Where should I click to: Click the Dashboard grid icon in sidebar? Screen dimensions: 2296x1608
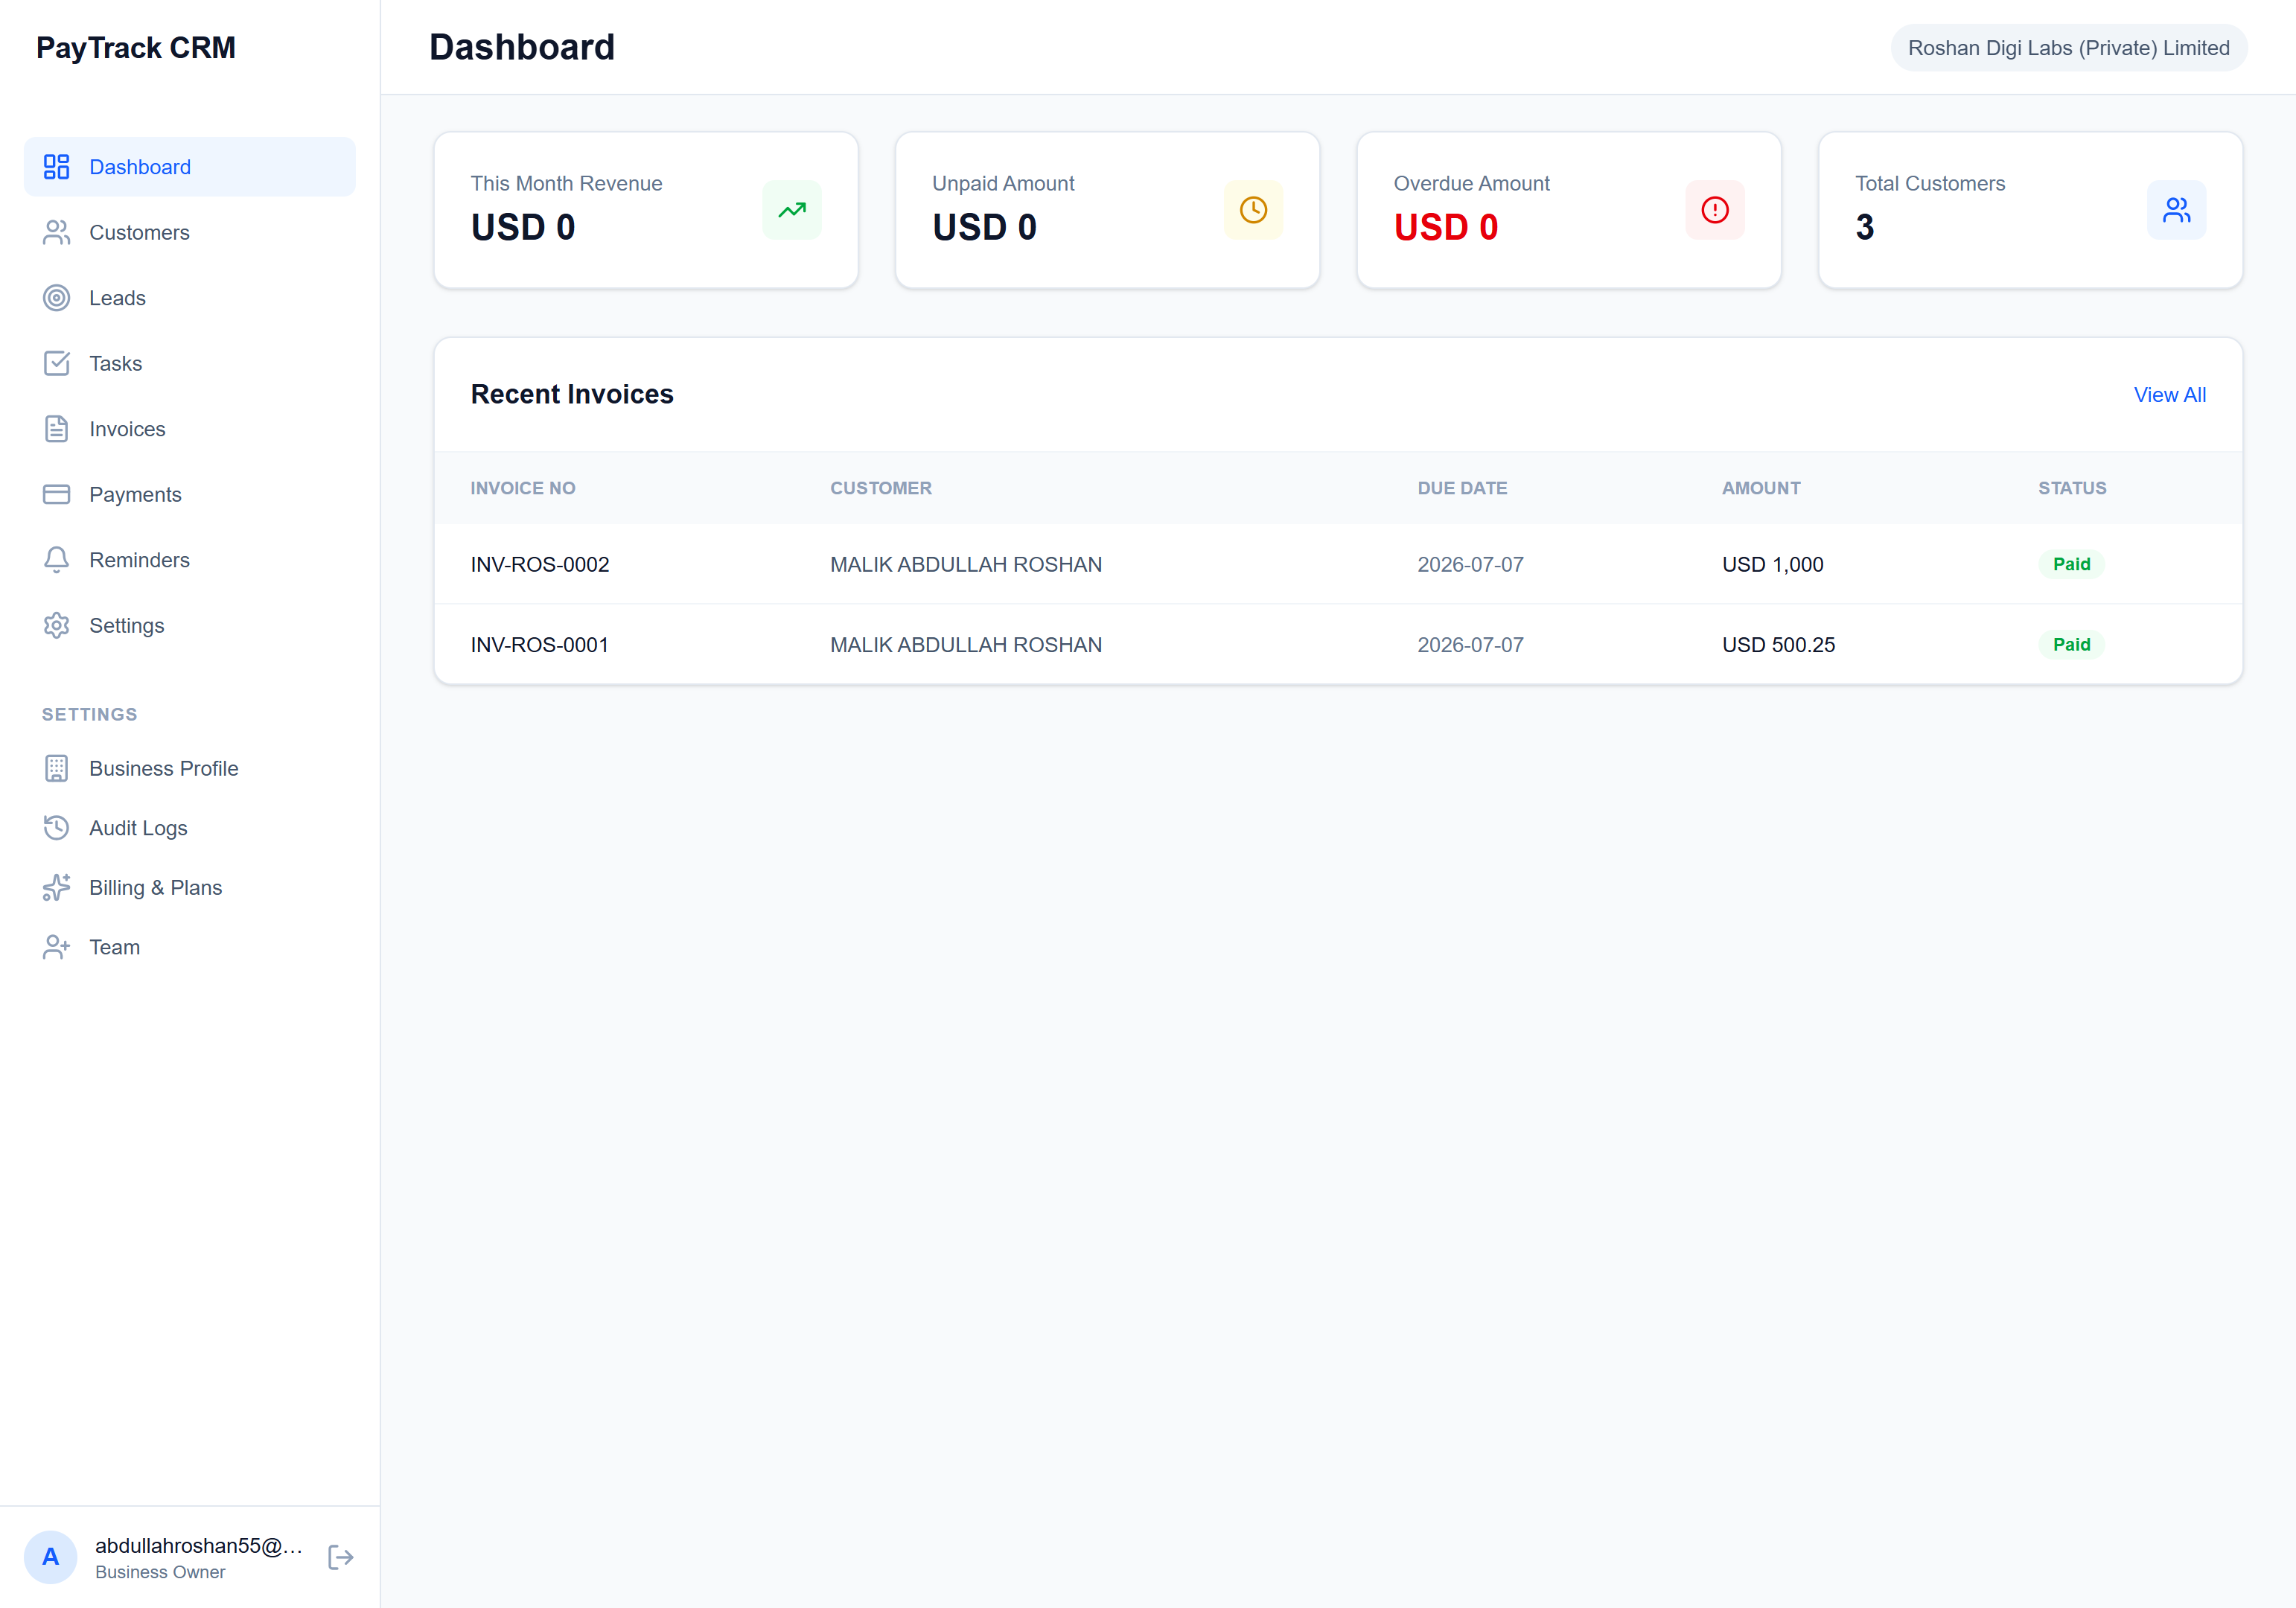56,167
